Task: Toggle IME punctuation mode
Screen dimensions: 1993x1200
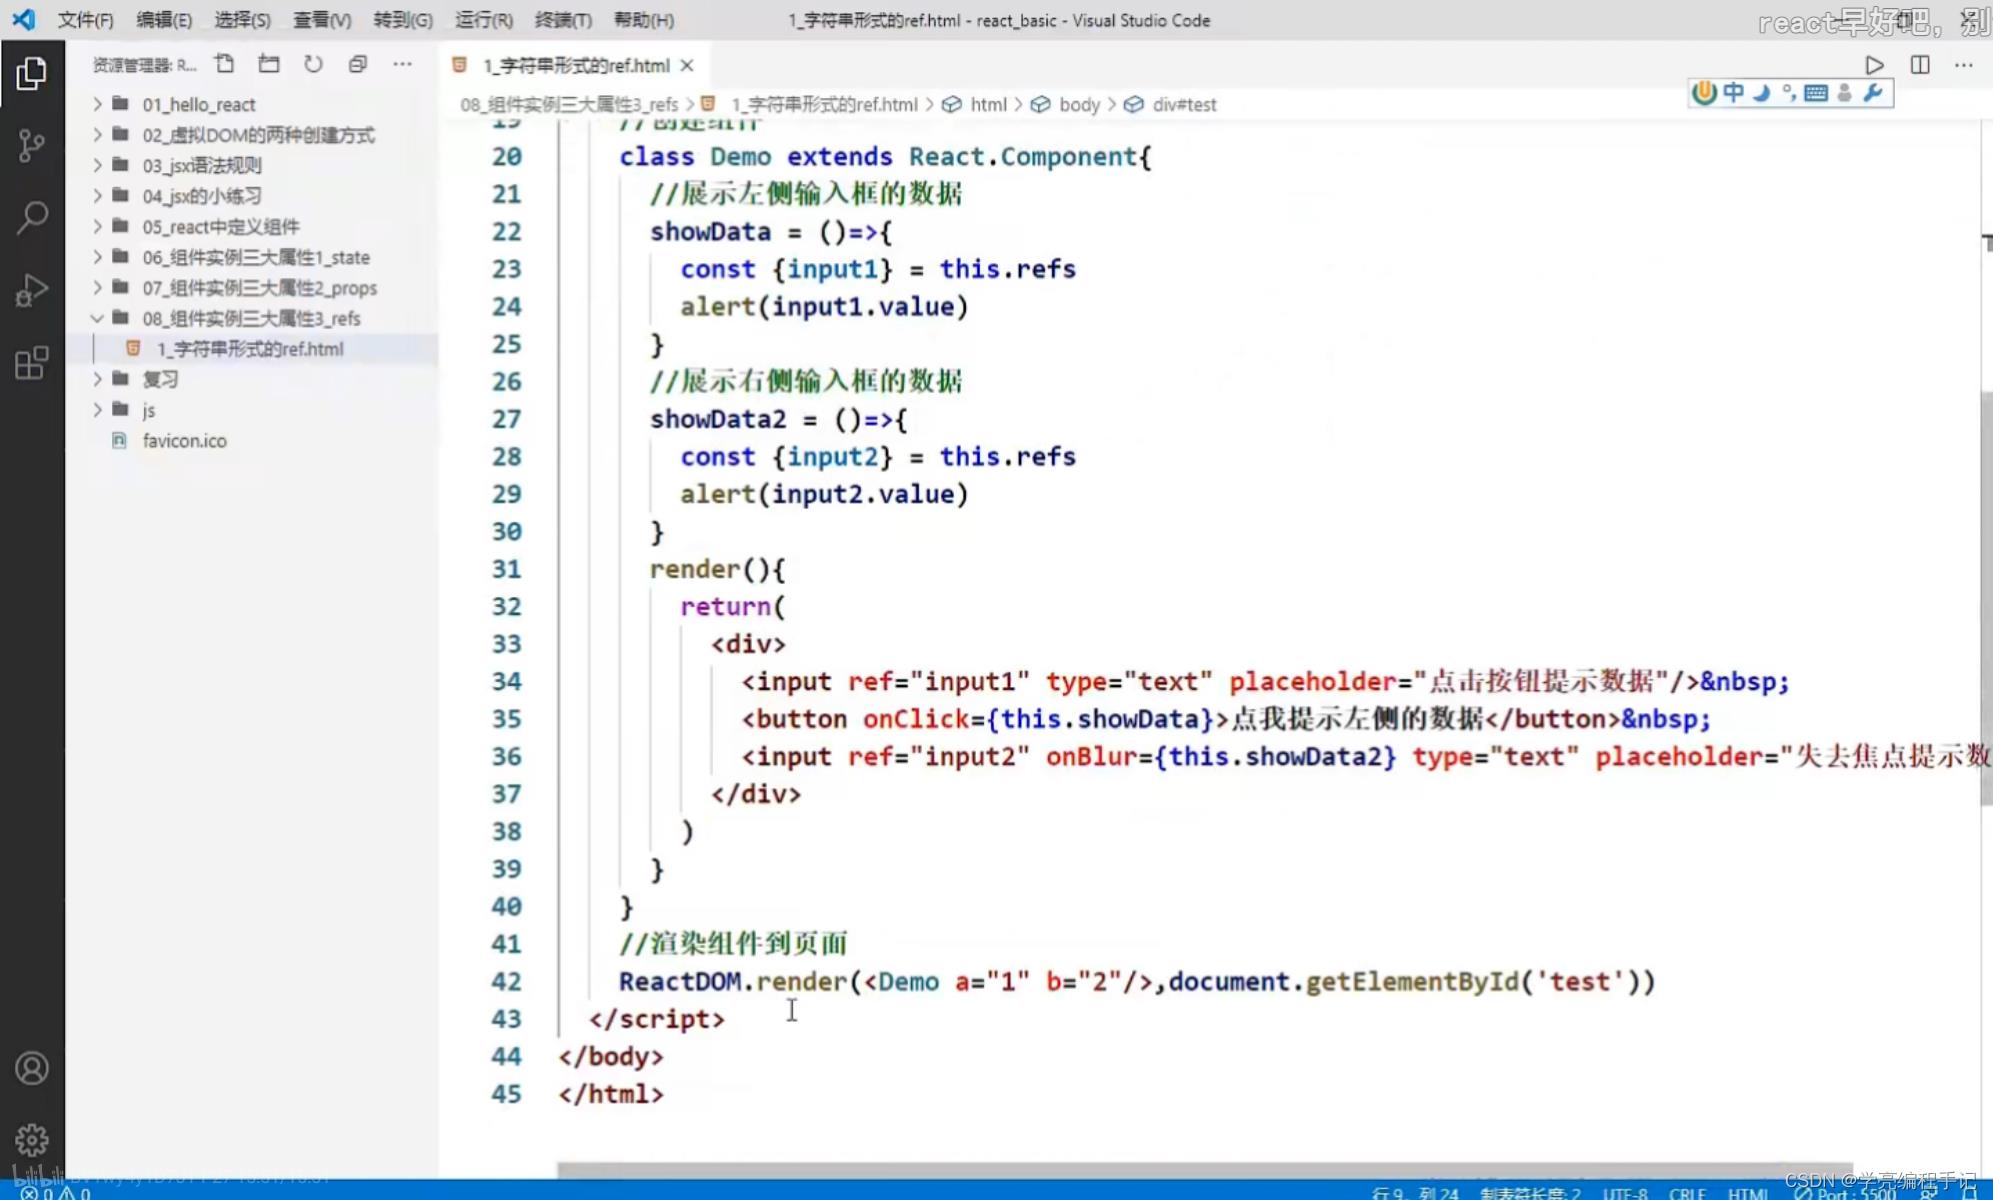Action: point(1788,93)
